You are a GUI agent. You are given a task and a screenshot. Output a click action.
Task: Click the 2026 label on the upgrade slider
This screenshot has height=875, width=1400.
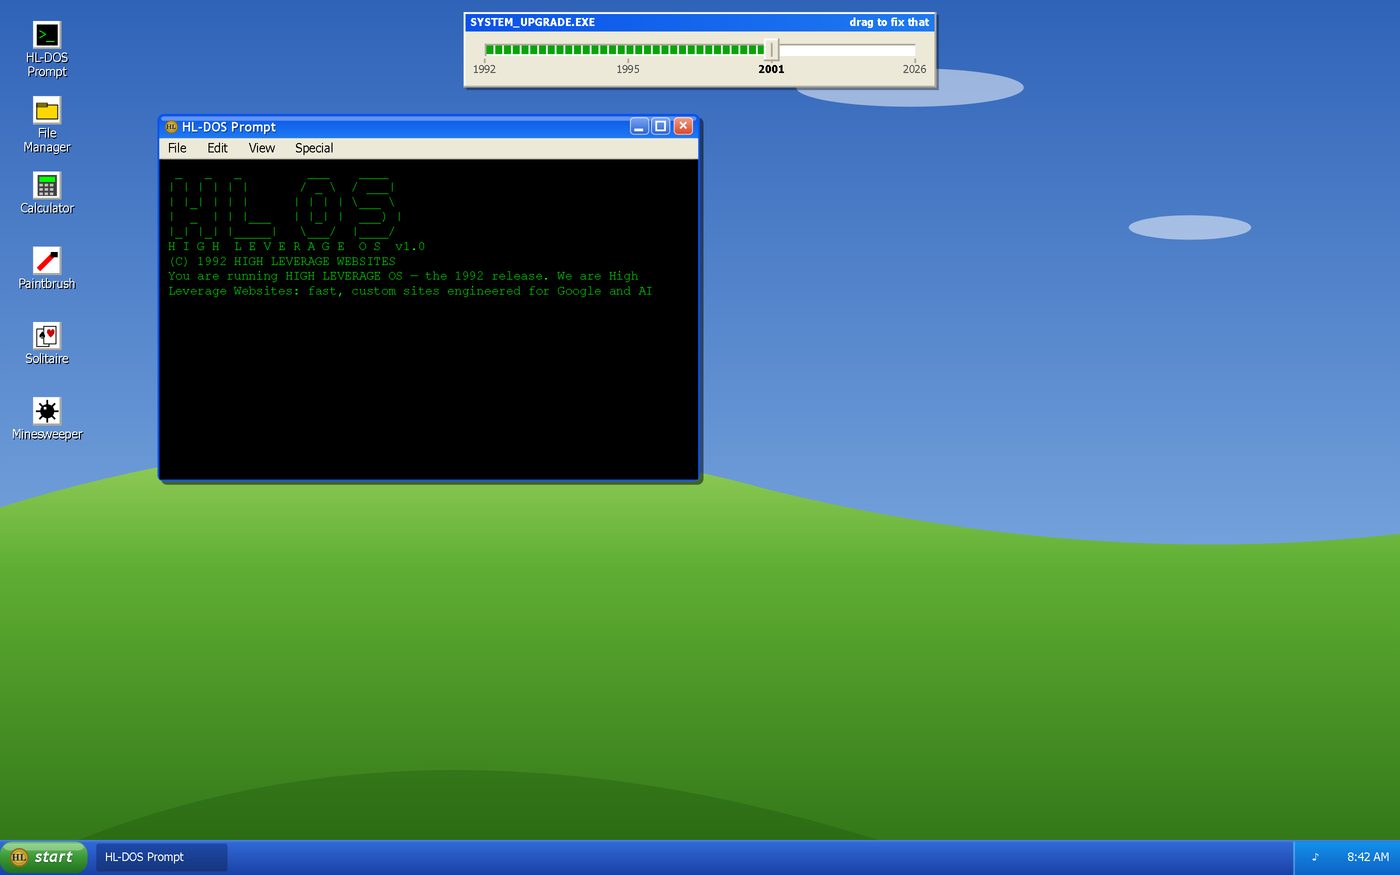click(914, 69)
